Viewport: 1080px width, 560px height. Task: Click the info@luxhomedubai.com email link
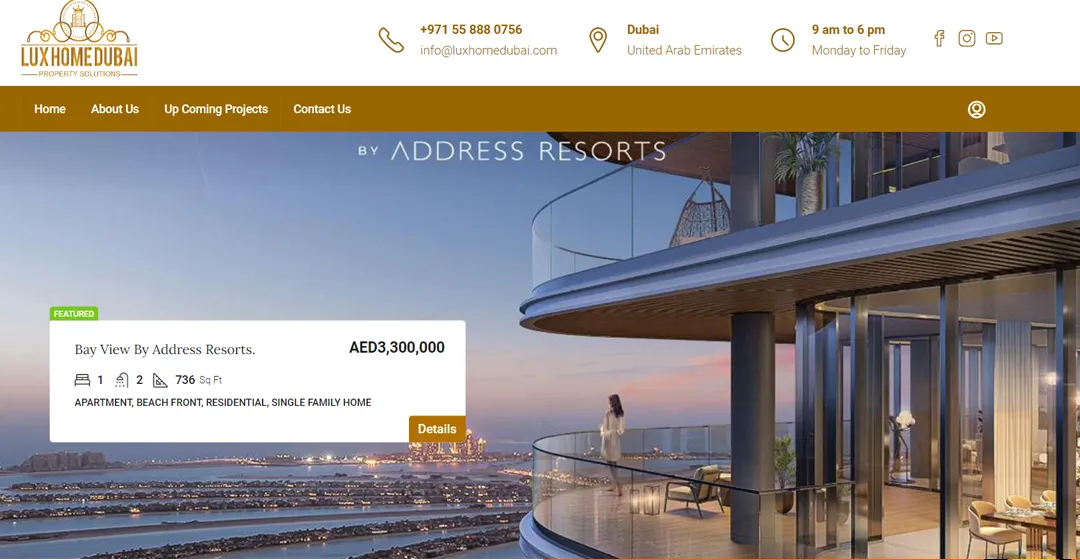[488, 50]
